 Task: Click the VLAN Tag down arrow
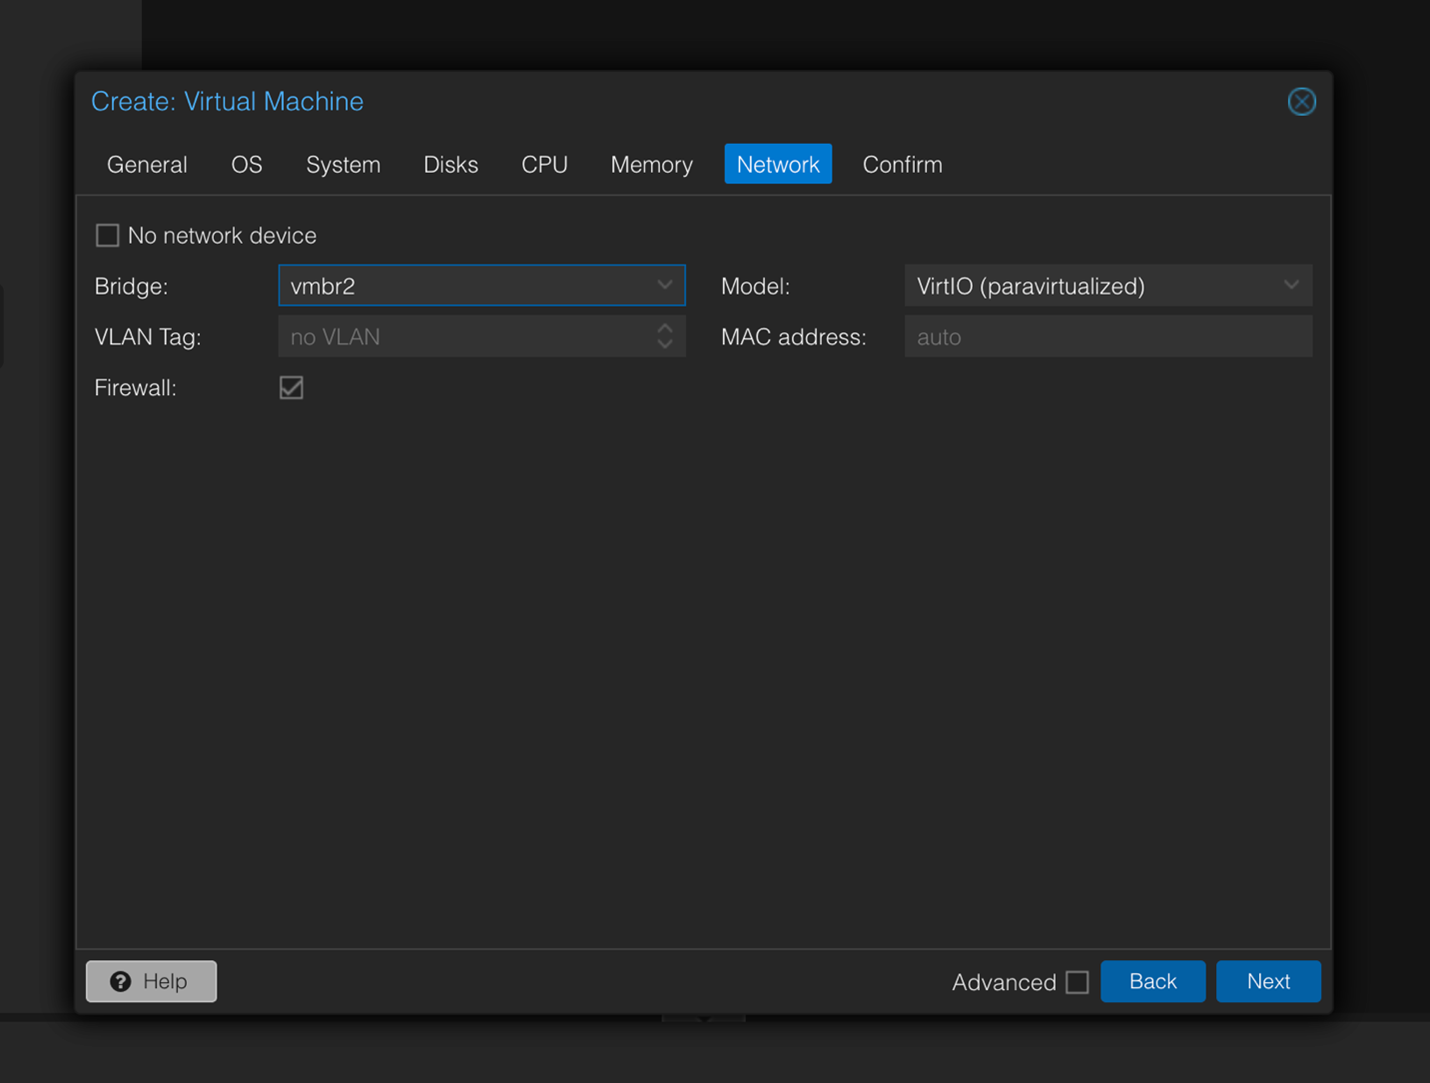[665, 345]
